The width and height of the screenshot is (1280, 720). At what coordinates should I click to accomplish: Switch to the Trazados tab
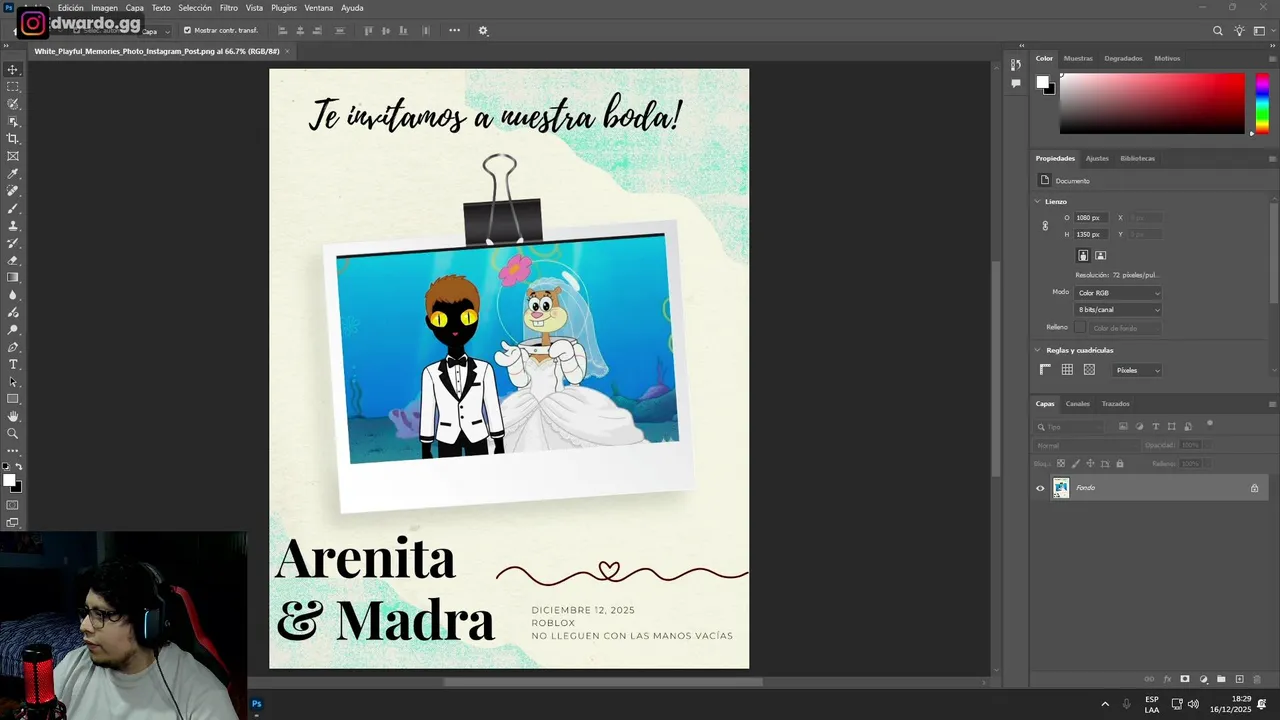(x=1115, y=404)
